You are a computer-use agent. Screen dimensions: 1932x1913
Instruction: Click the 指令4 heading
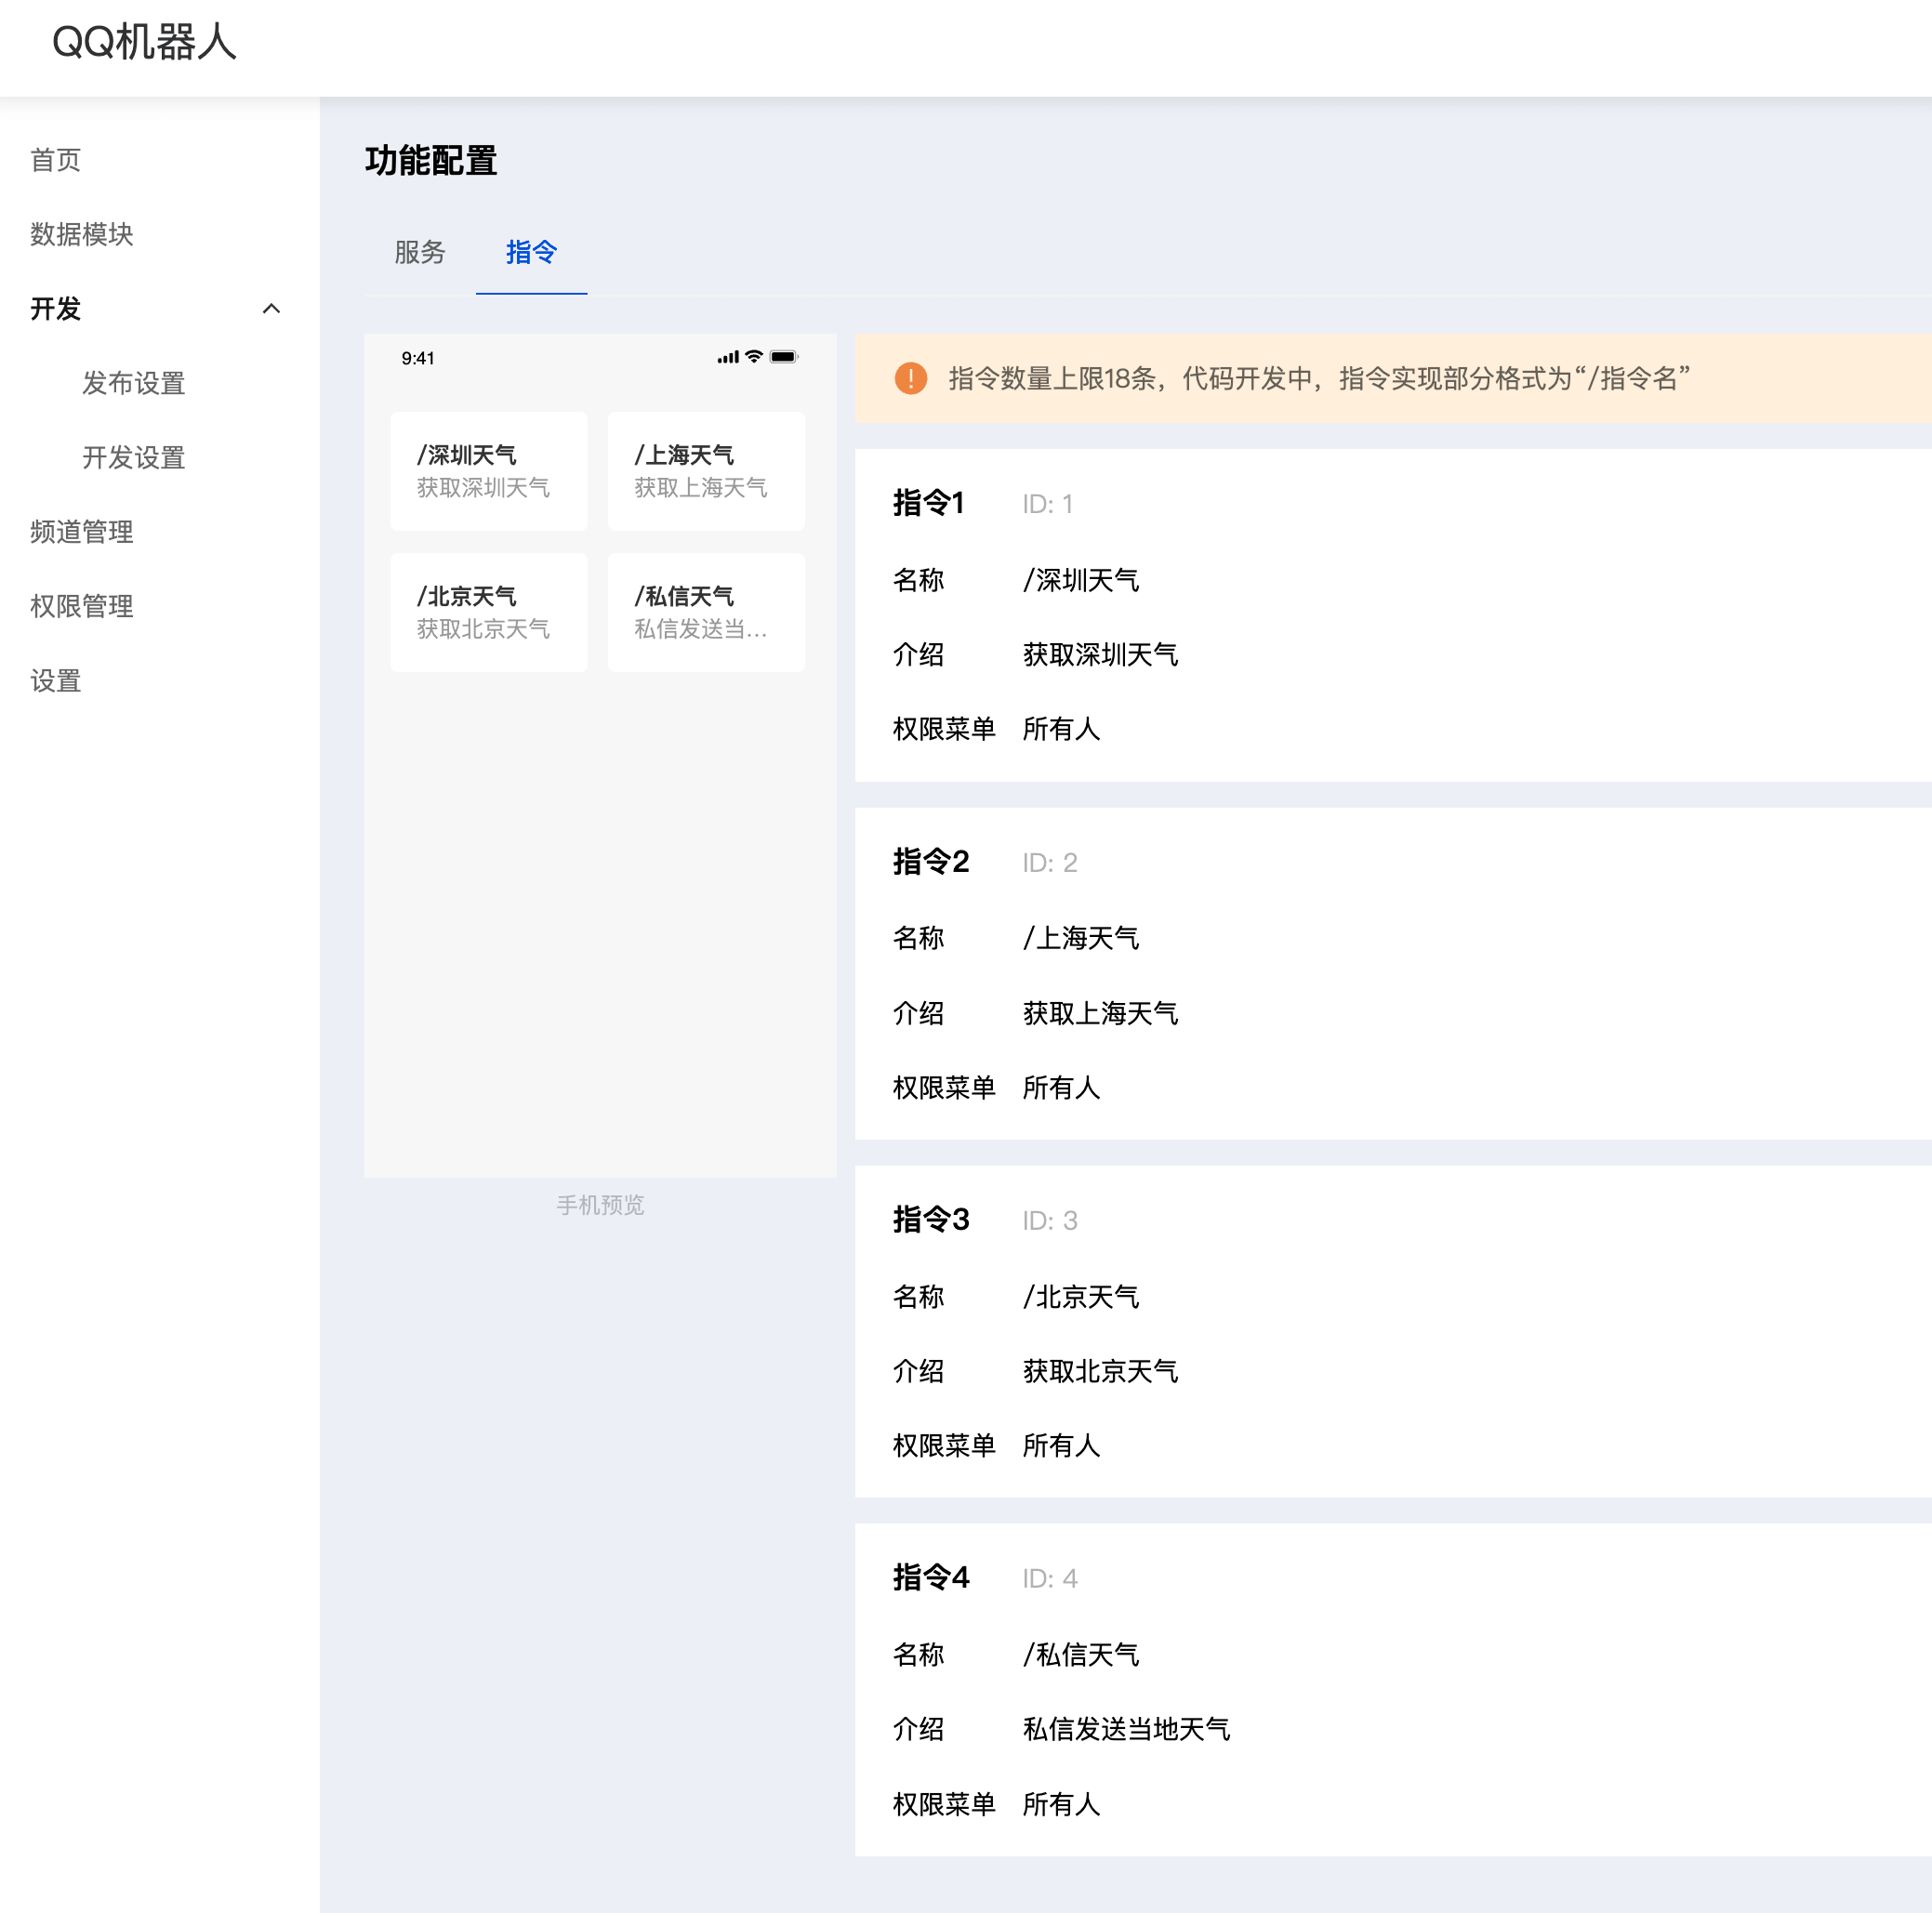coord(931,1578)
